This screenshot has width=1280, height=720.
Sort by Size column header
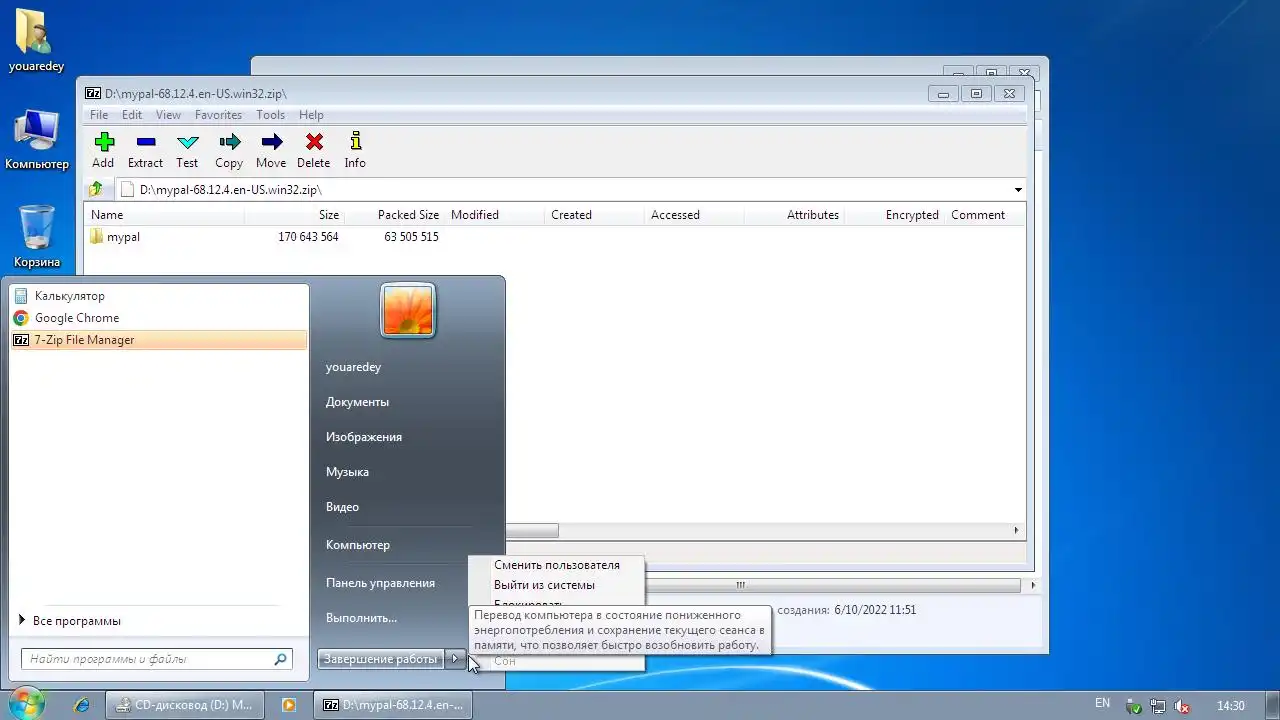click(x=295, y=215)
